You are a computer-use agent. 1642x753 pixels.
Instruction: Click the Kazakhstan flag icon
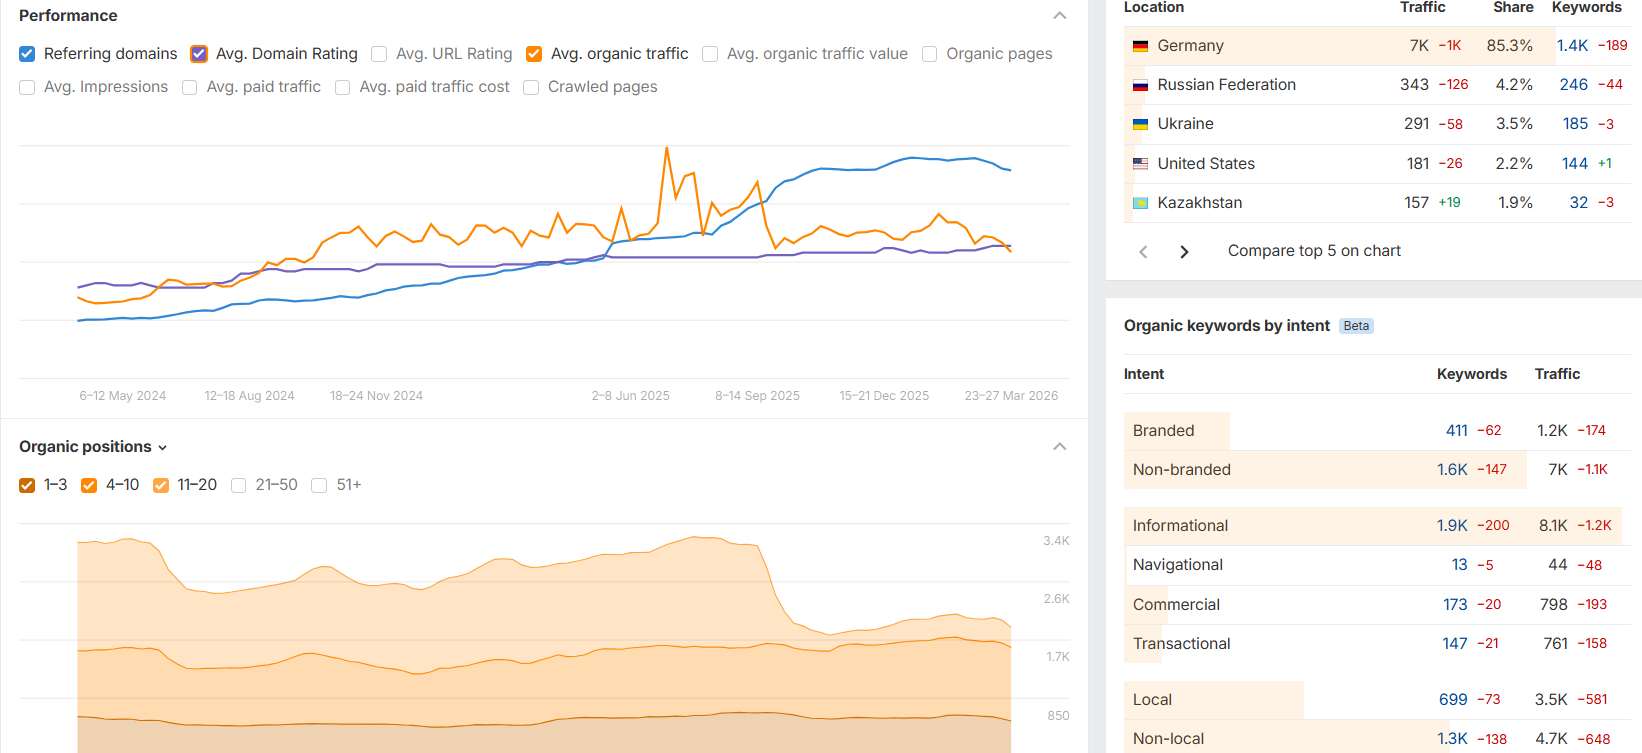(1140, 203)
